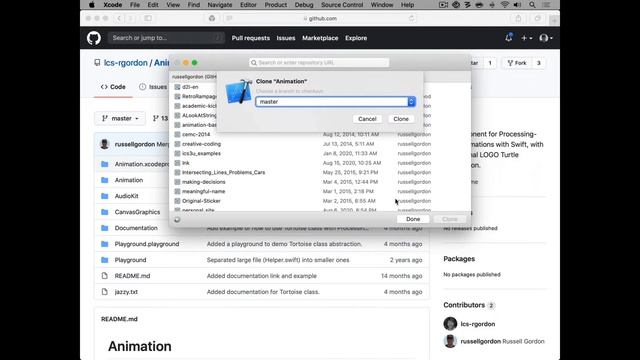640x360 pixels.
Task: Click the russellgordon contributor avatar
Action: (x=450, y=341)
